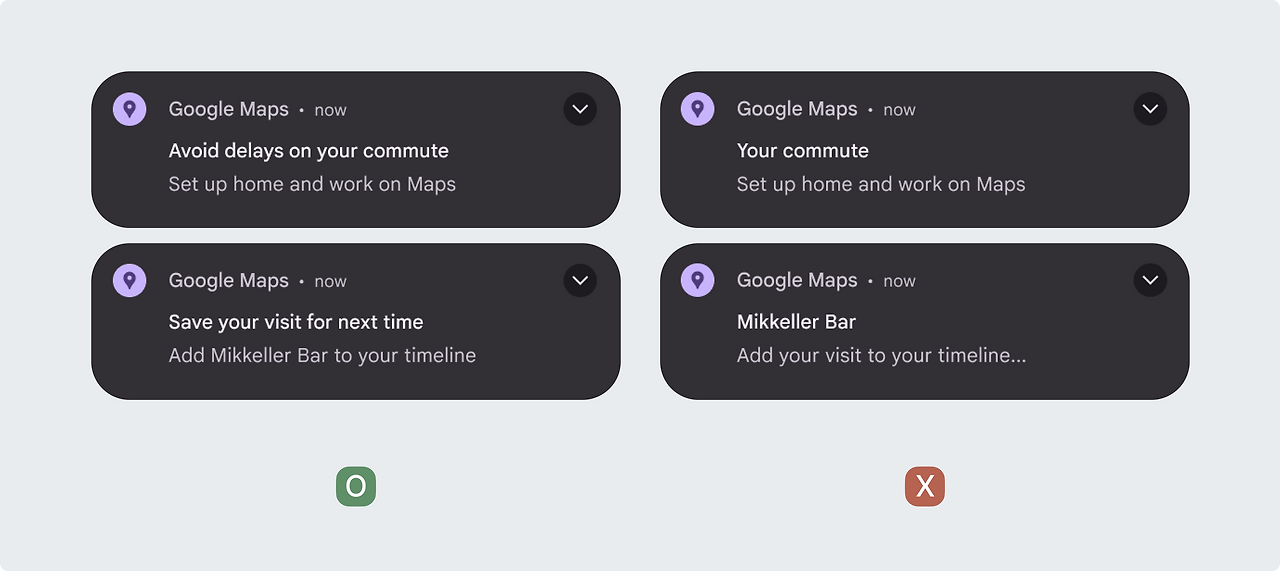The height and width of the screenshot is (571, 1280).
Task: Click 'Set up home and work on Maps' in left card
Action: (x=312, y=184)
